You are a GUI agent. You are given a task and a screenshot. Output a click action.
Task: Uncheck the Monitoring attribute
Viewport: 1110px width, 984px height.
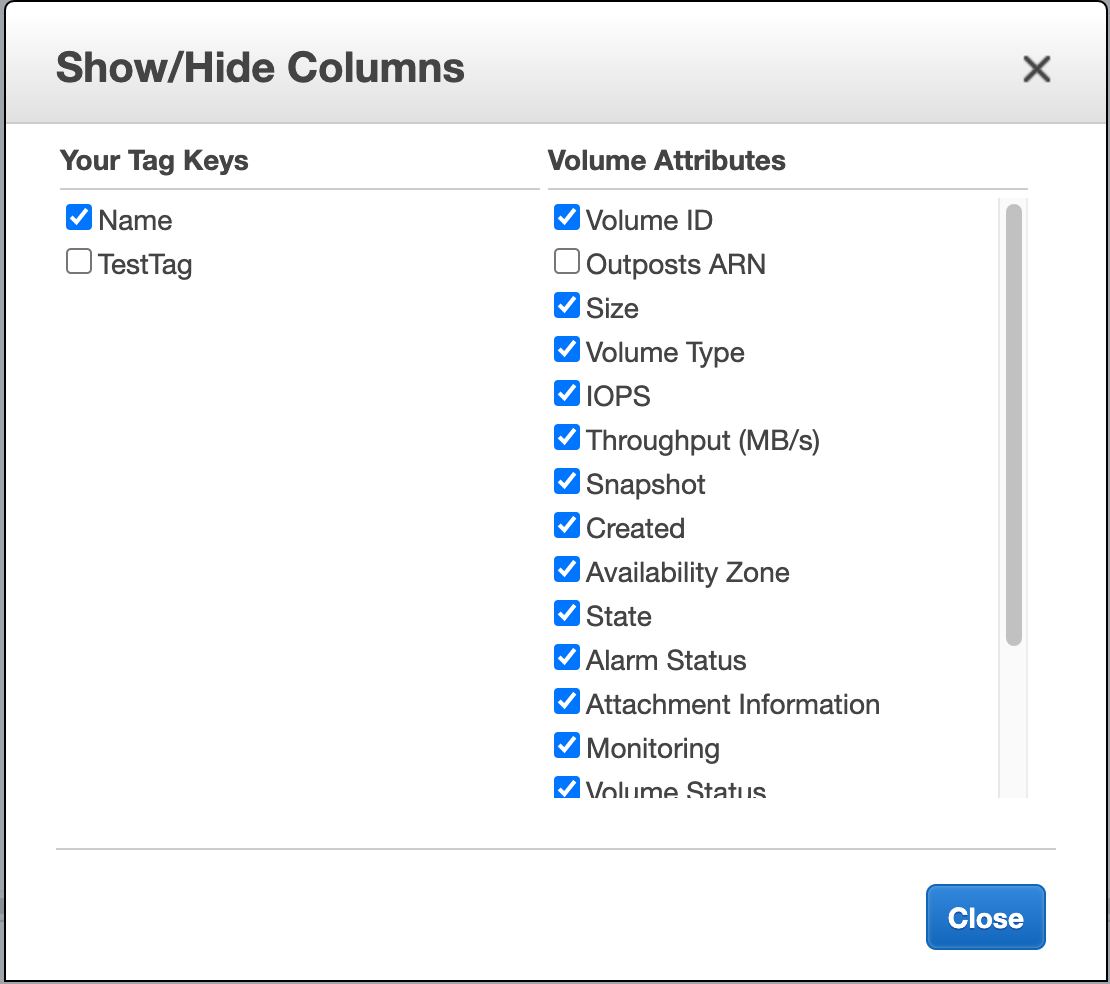567,745
